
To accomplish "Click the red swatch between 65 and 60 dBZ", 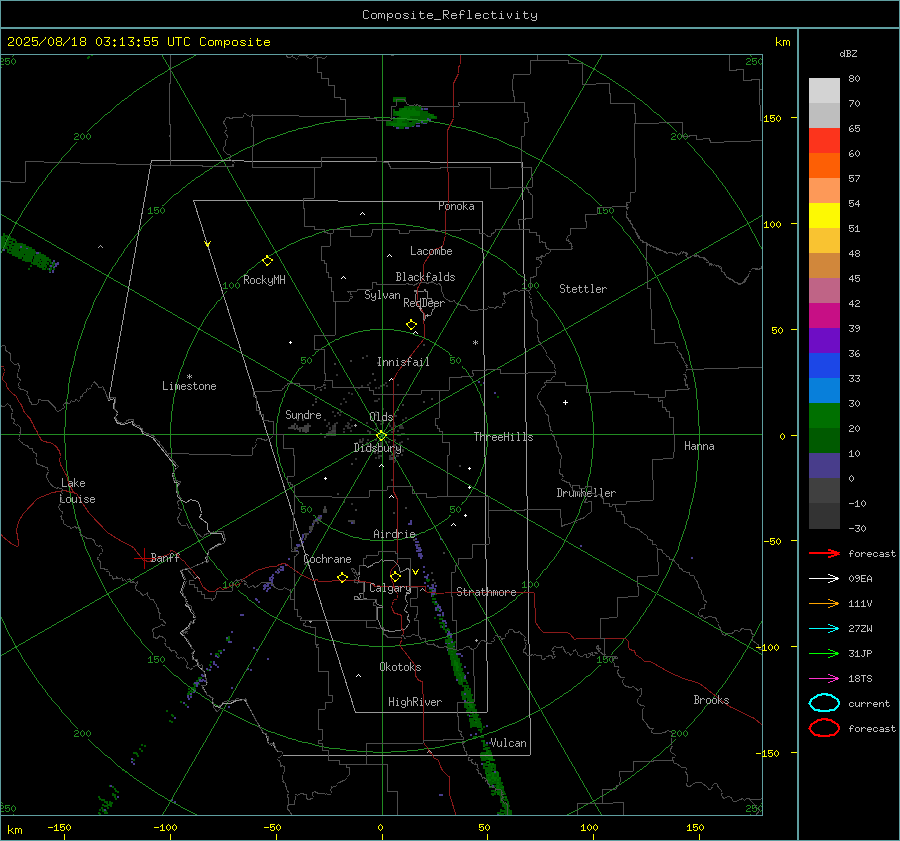I will click(x=824, y=141).
